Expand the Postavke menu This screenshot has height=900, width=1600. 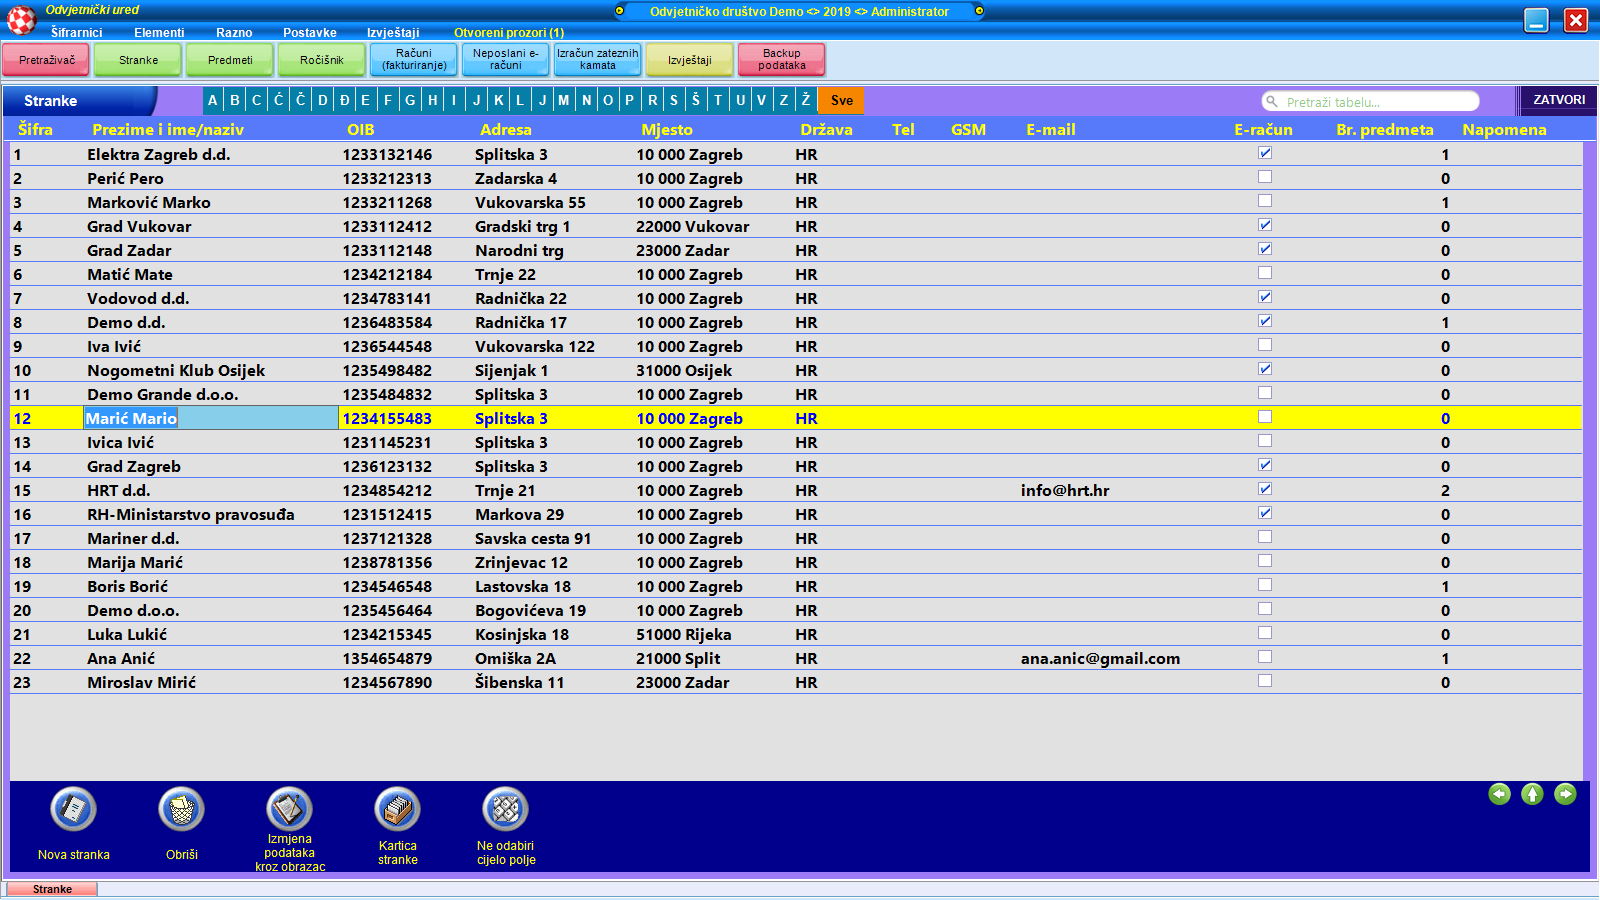point(309,33)
